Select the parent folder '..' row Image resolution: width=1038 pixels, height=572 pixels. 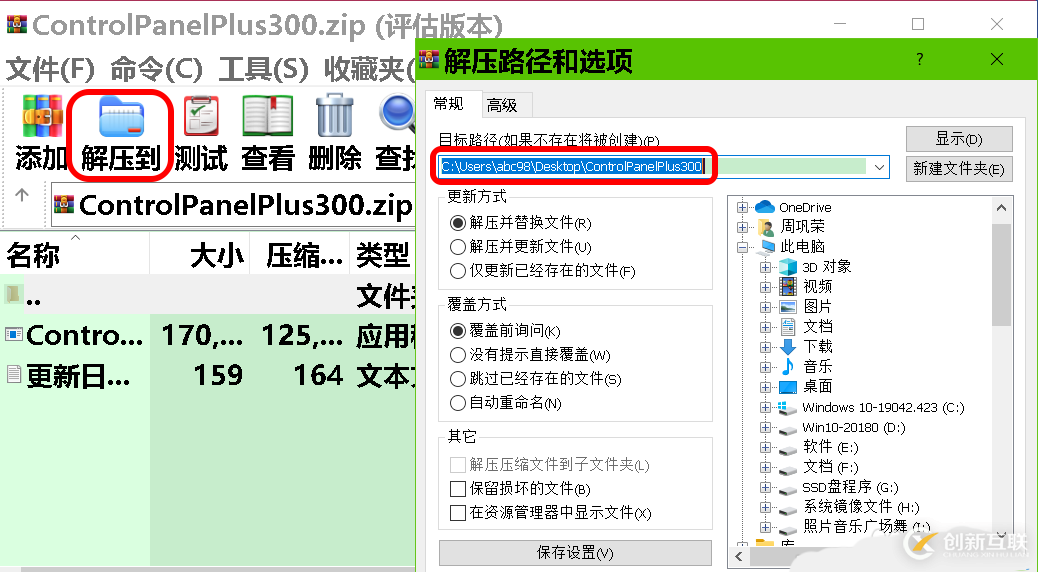(207, 295)
